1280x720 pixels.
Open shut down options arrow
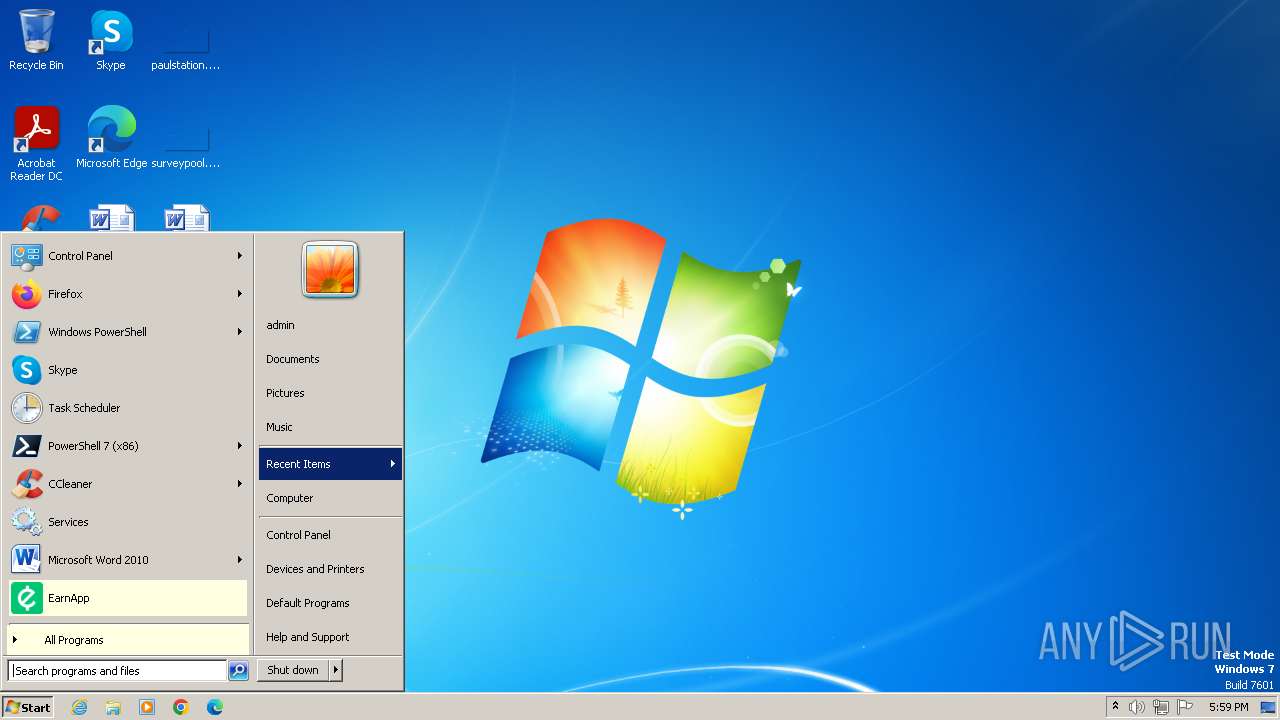click(x=336, y=670)
